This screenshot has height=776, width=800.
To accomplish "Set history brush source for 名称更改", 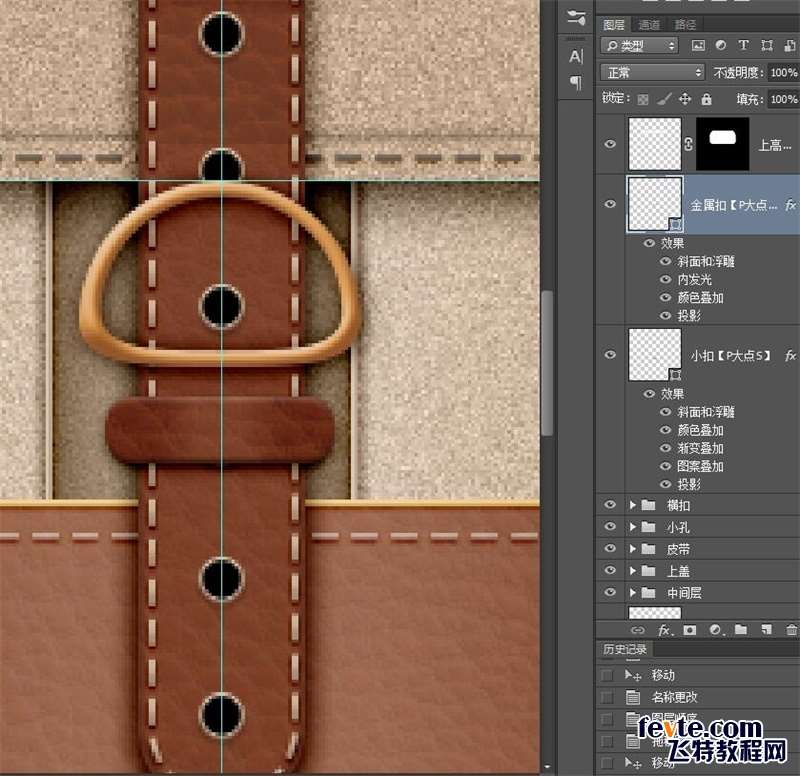I will [607, 697].
